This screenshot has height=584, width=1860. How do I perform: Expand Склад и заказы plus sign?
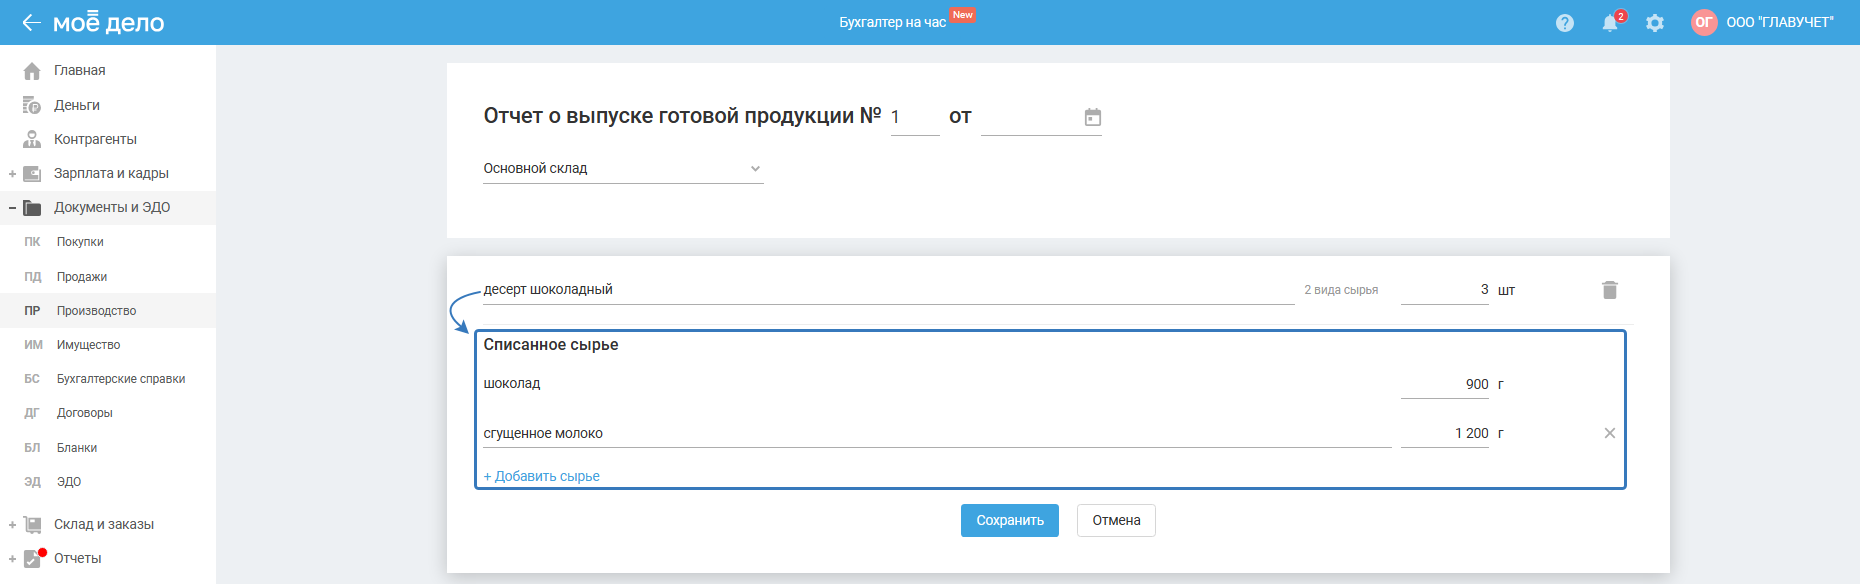(12, 525)
